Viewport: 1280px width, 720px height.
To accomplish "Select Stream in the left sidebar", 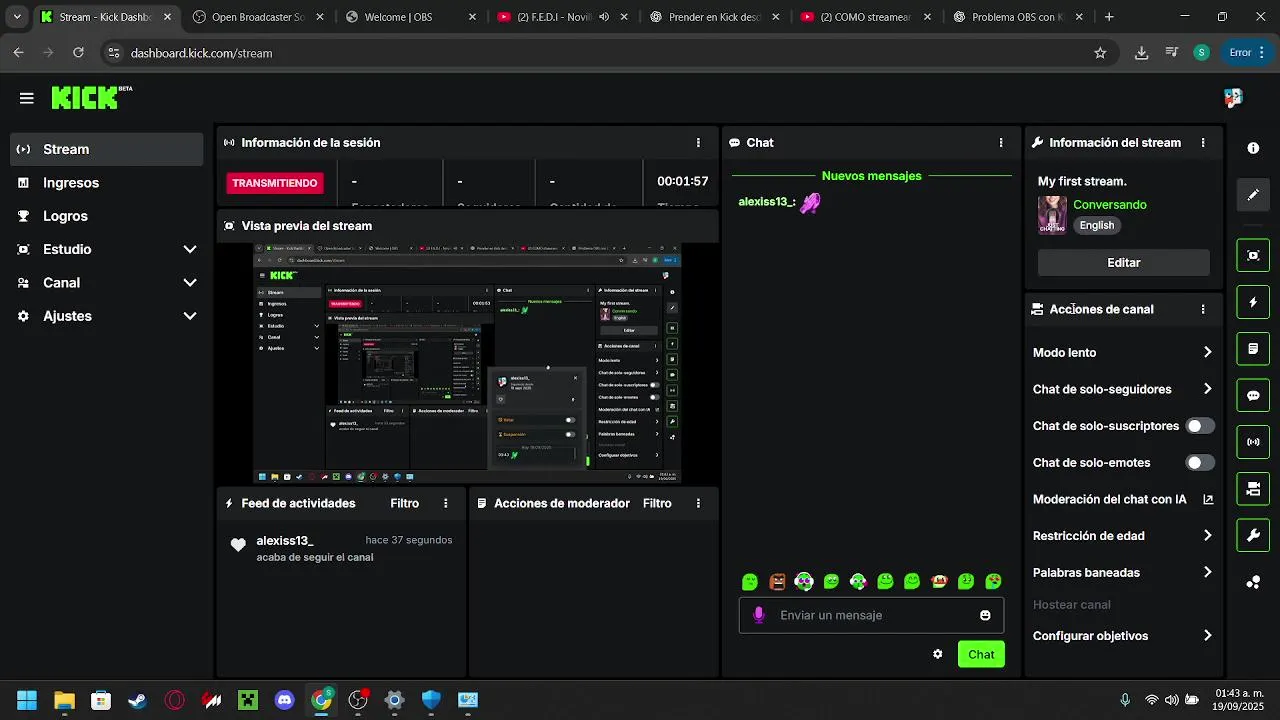I will (107, 150).
